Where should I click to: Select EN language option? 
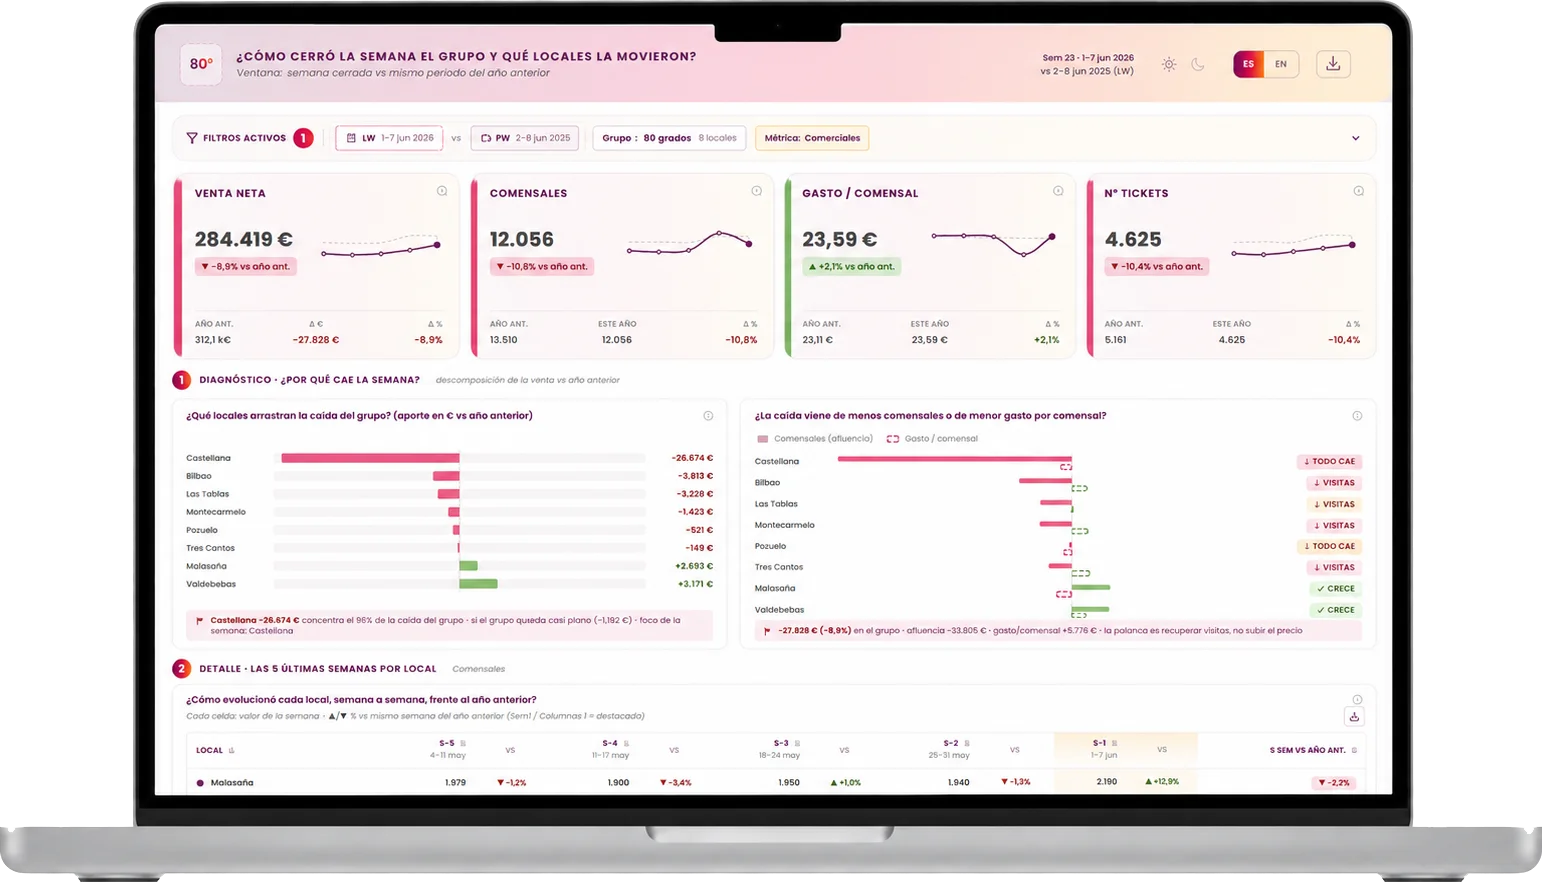coord(1281,64)
